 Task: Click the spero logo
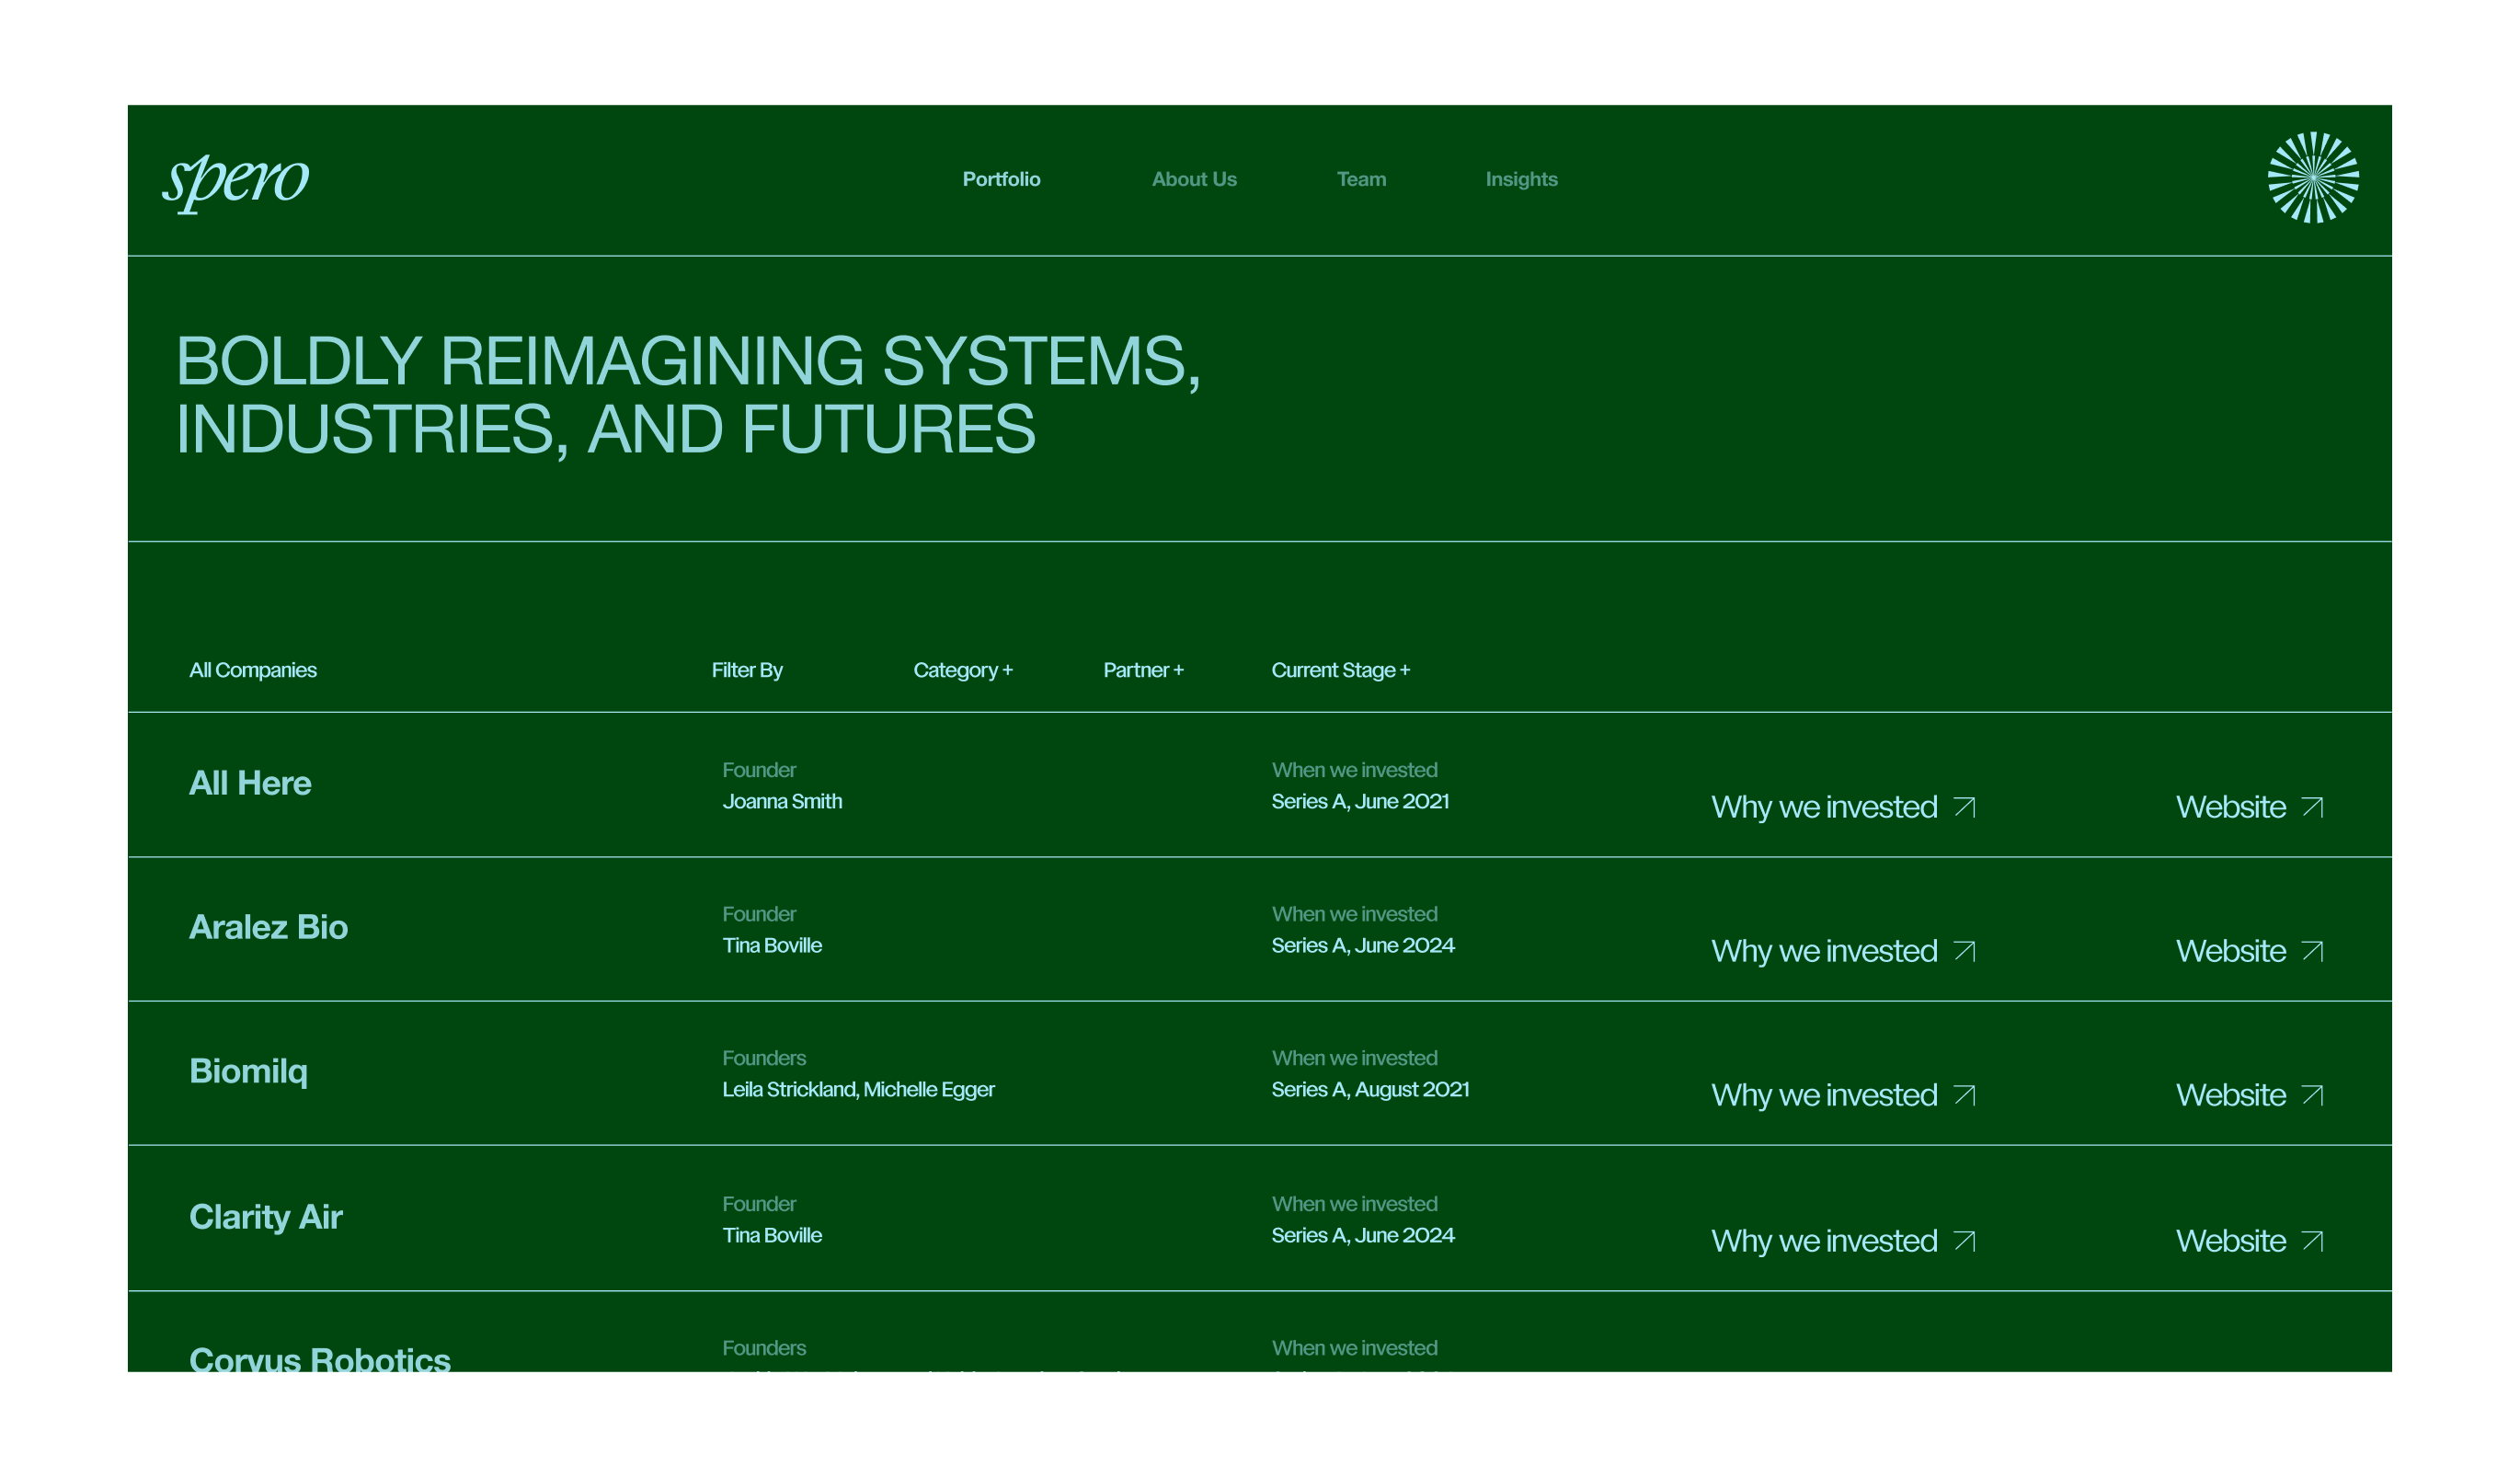pos(236,181)
